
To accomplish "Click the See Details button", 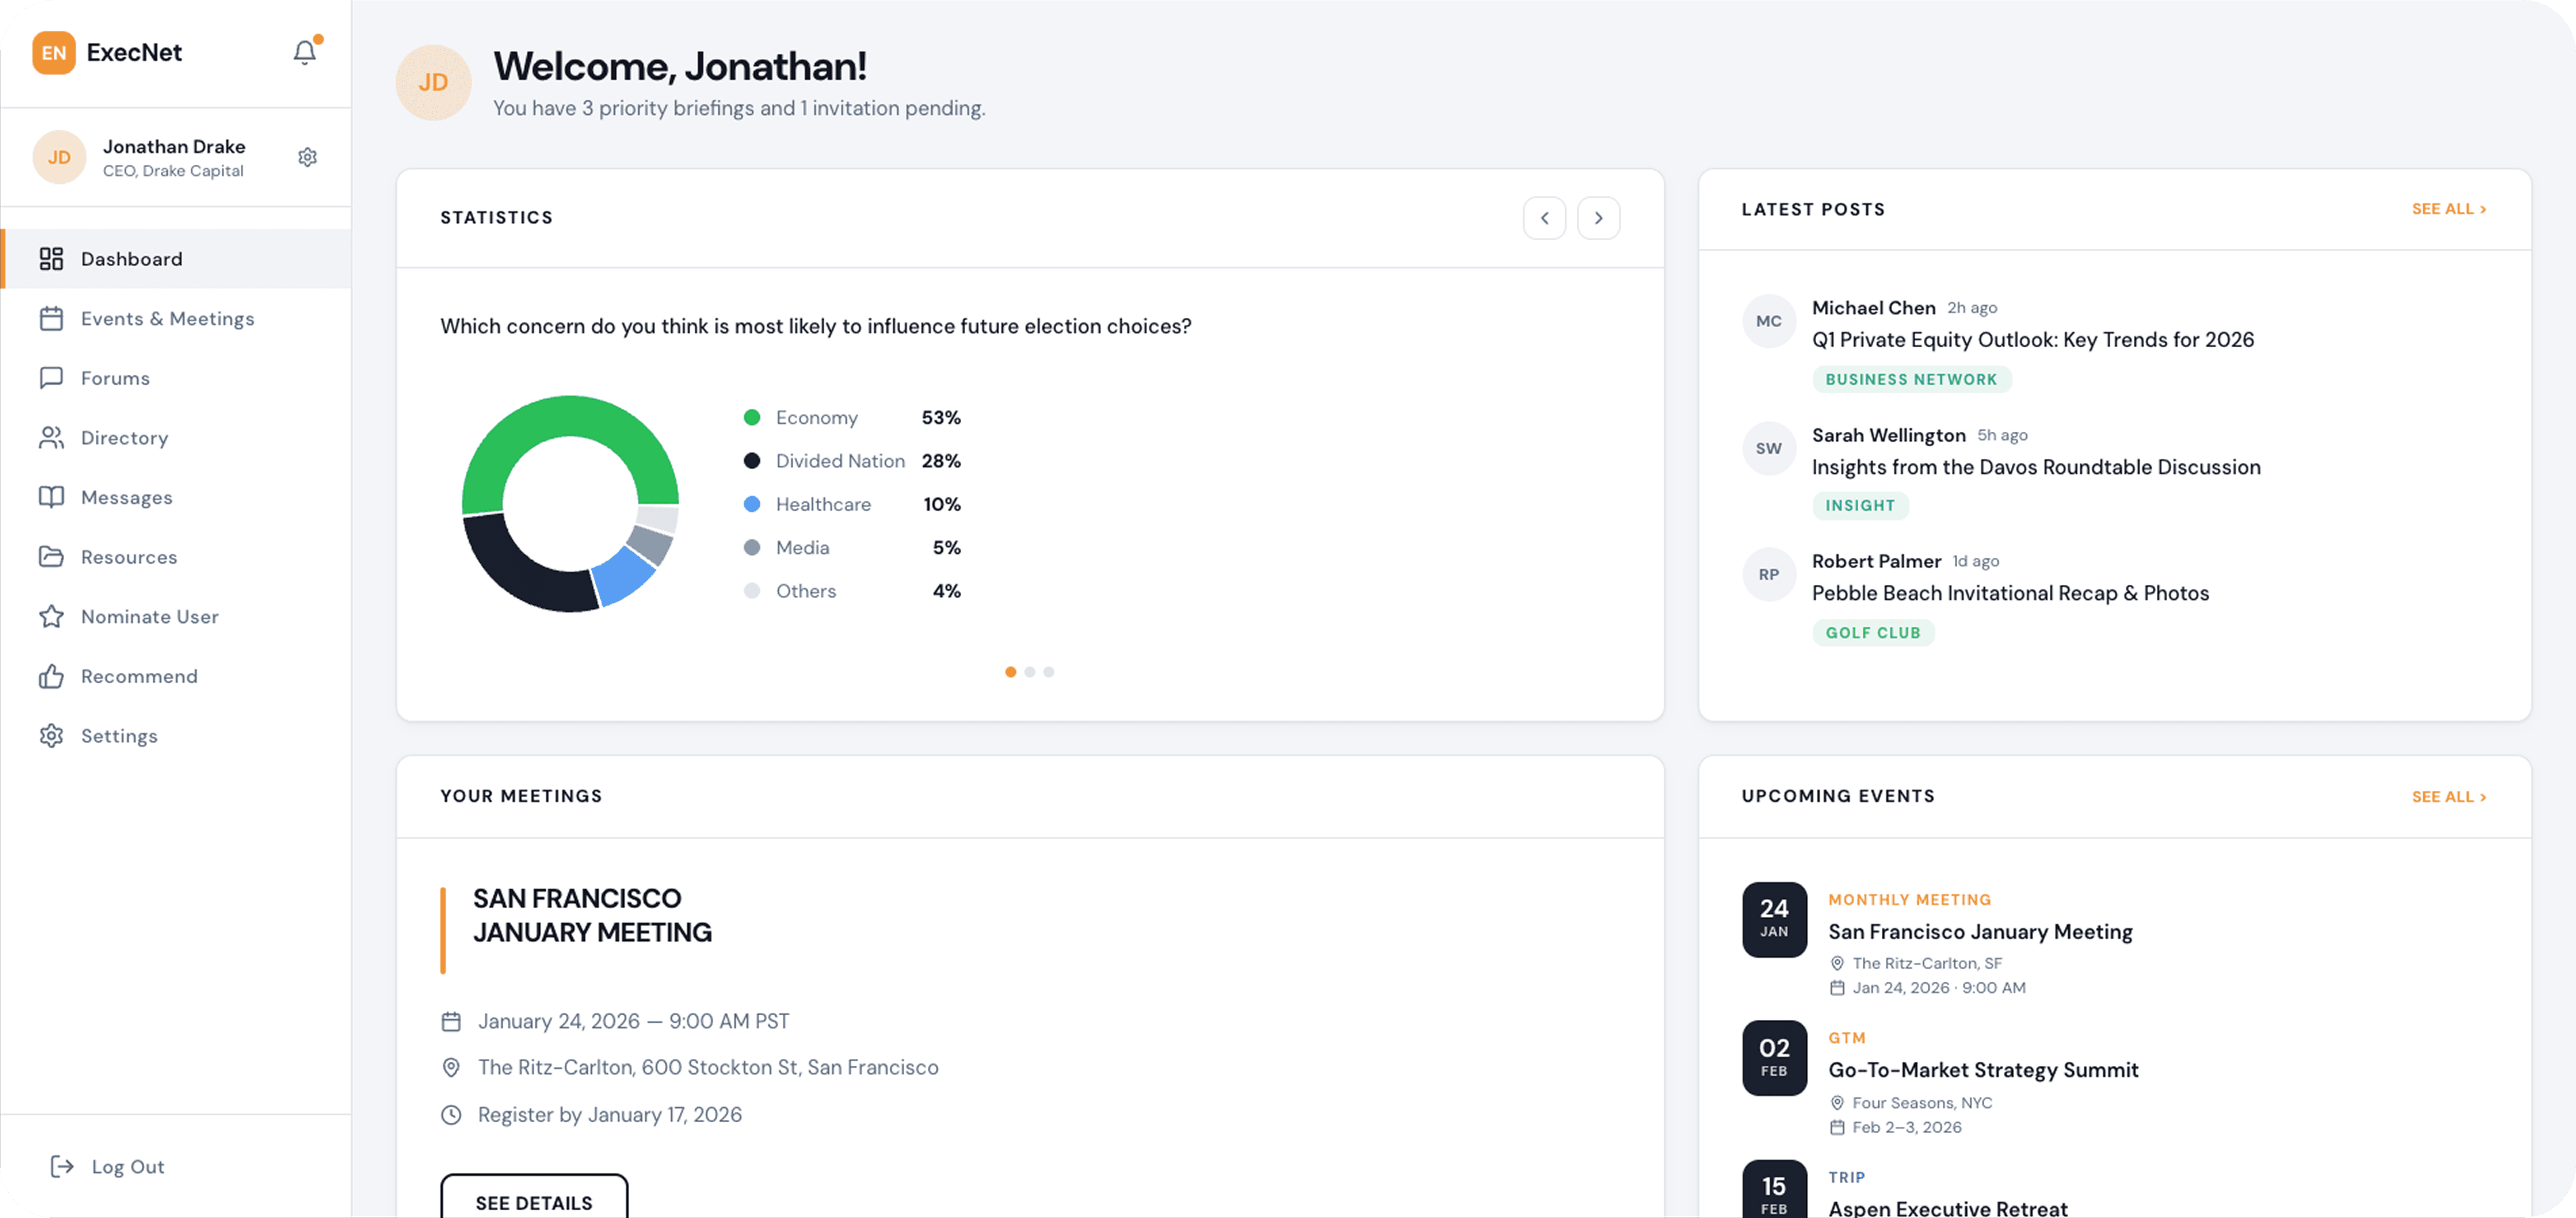I will (x=534, y=1201).
